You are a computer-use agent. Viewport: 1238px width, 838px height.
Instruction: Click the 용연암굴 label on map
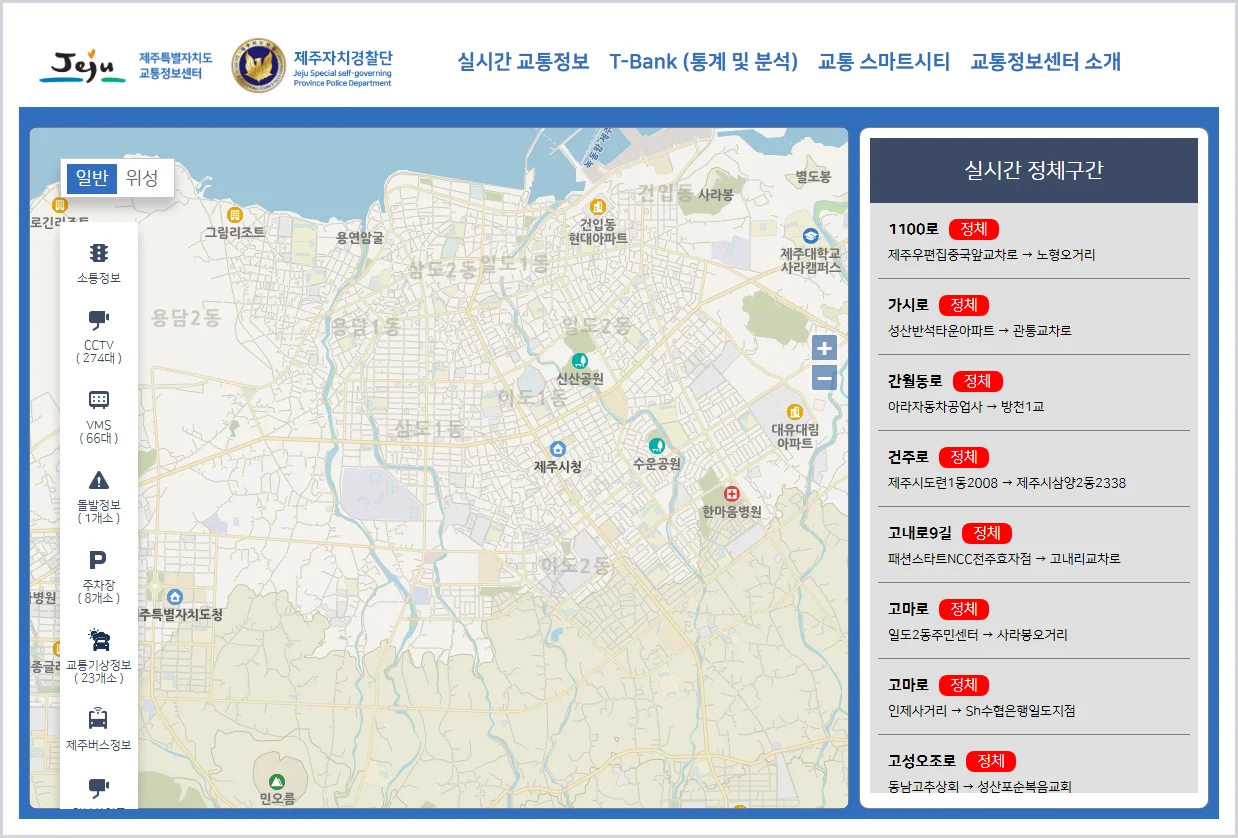coord(360,237)
